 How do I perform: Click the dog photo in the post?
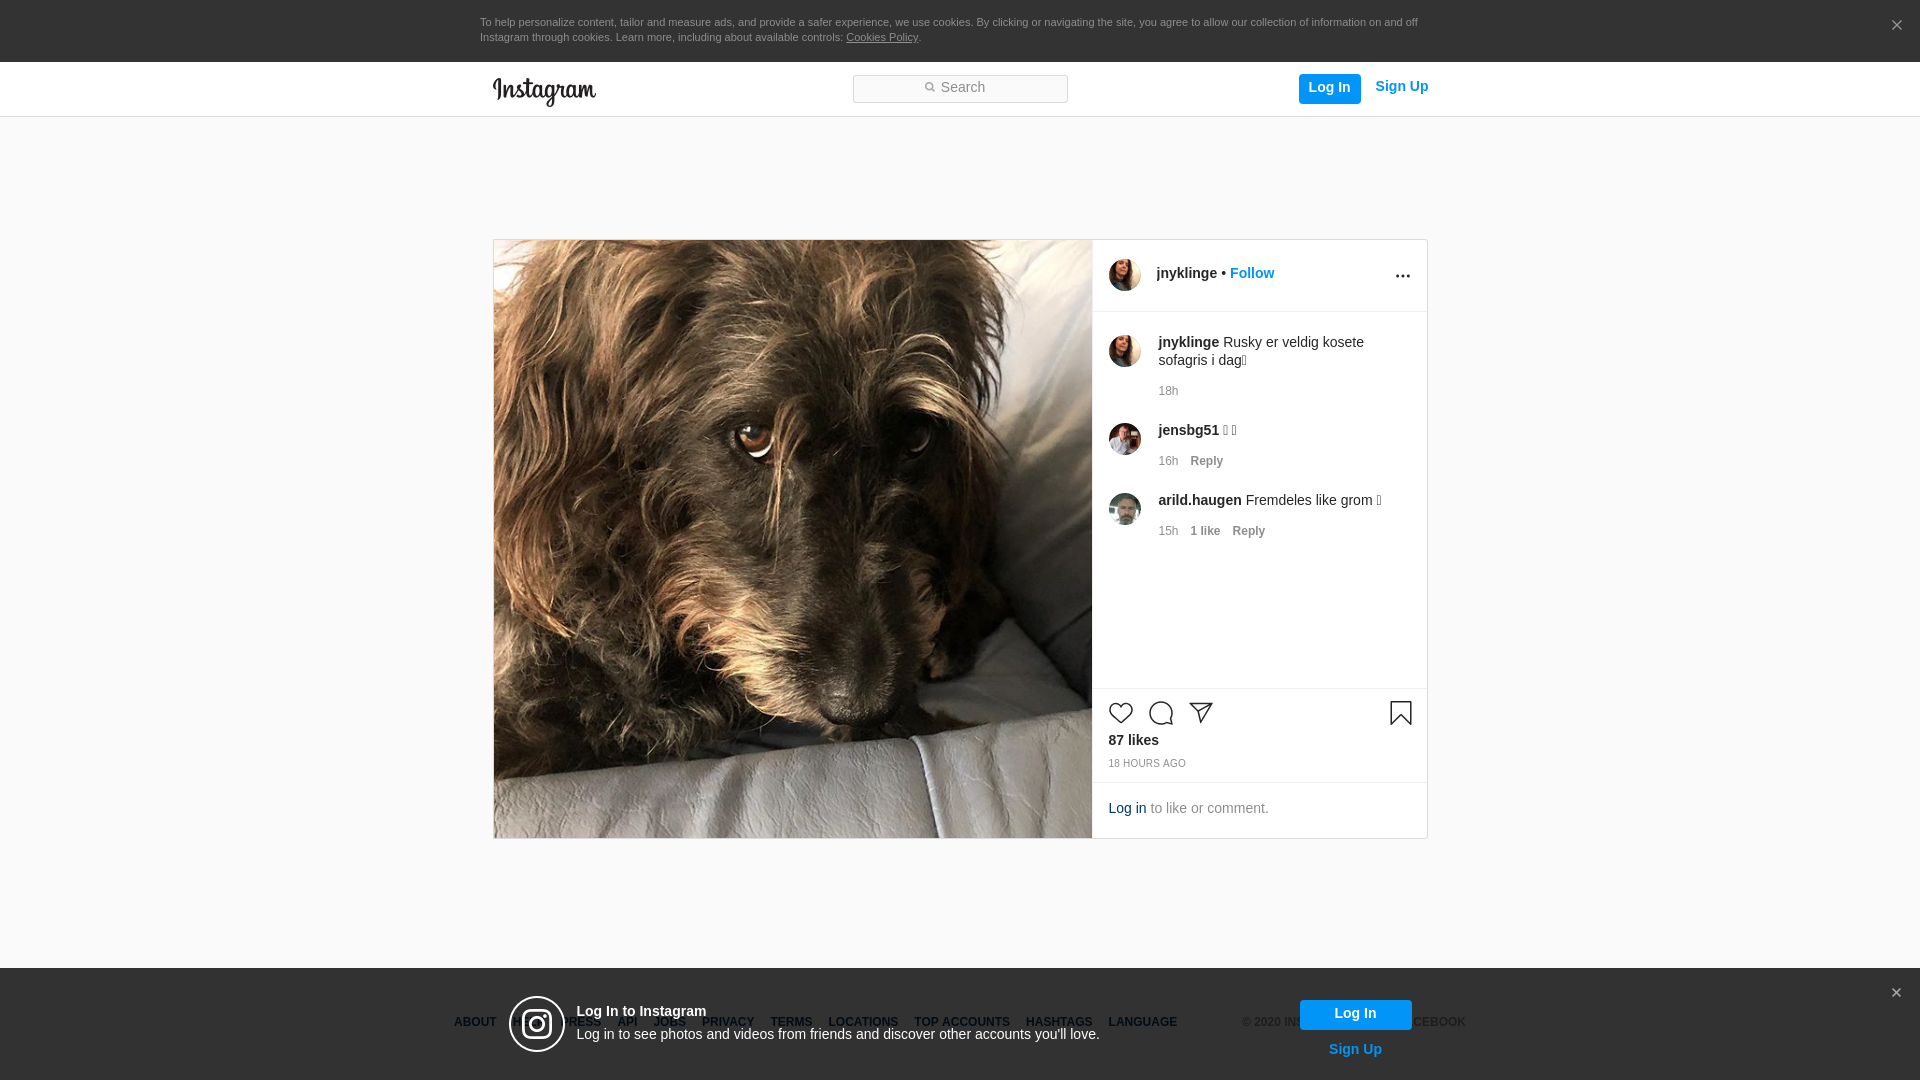792,539
